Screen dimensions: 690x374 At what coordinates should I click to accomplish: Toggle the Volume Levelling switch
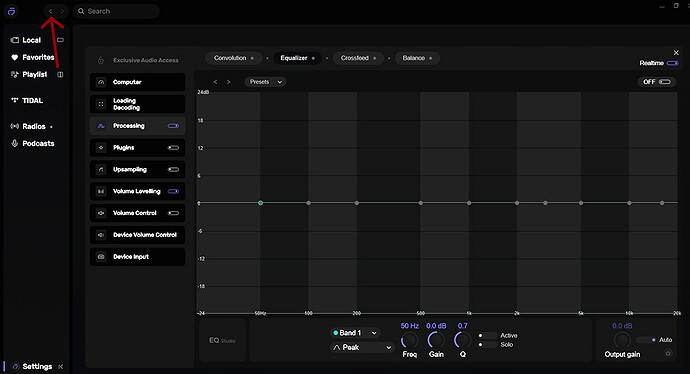[x=173, y=191]
